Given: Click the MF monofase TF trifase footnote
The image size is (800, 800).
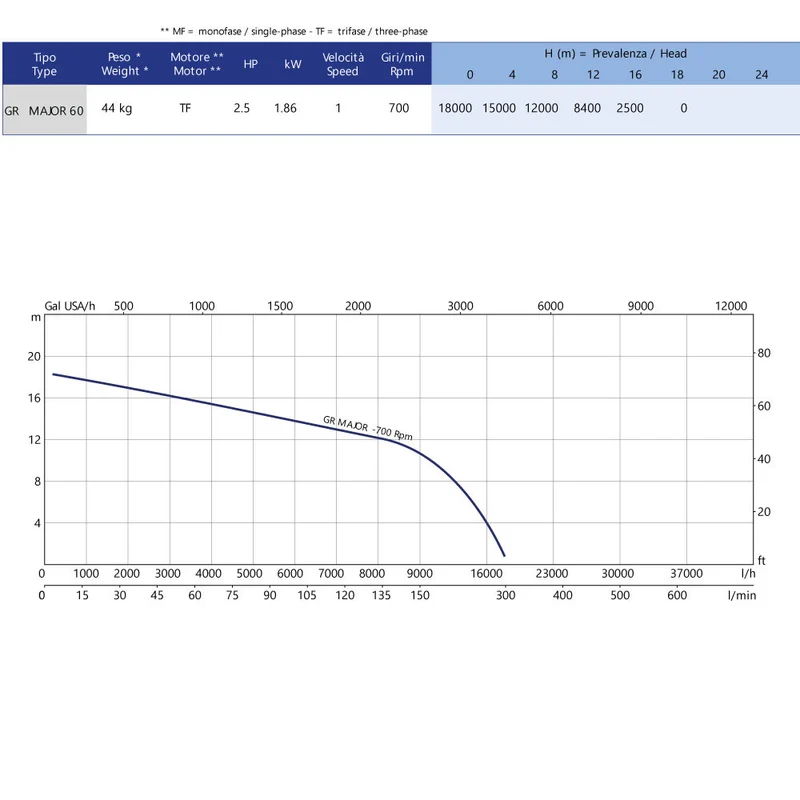Looking at the screenshot, I should point(294,31).
